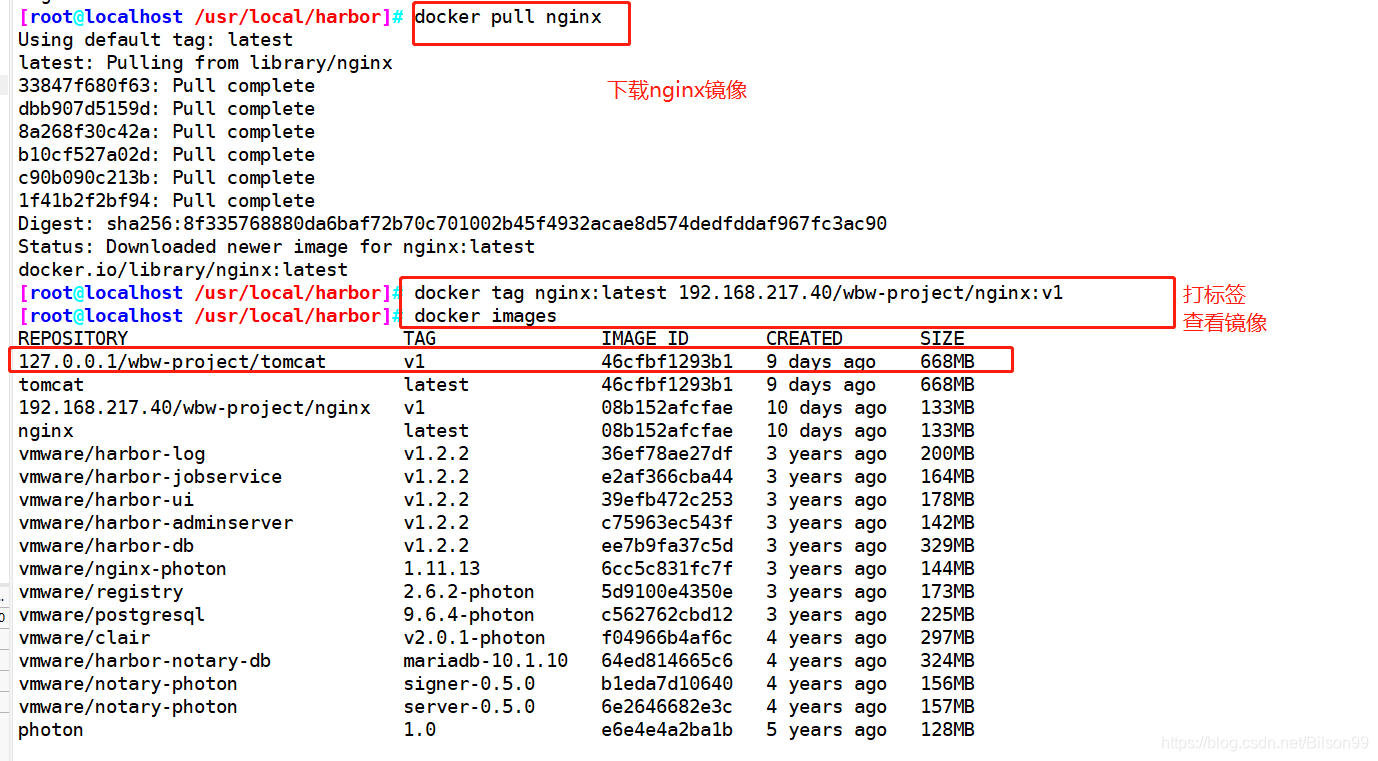Select the 'docker images' command text
This screenshot has width=1378, height=761.
pos(485,316)
